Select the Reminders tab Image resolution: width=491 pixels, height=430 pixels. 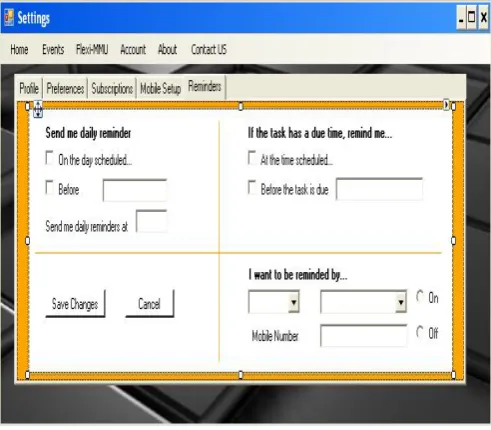205,87
